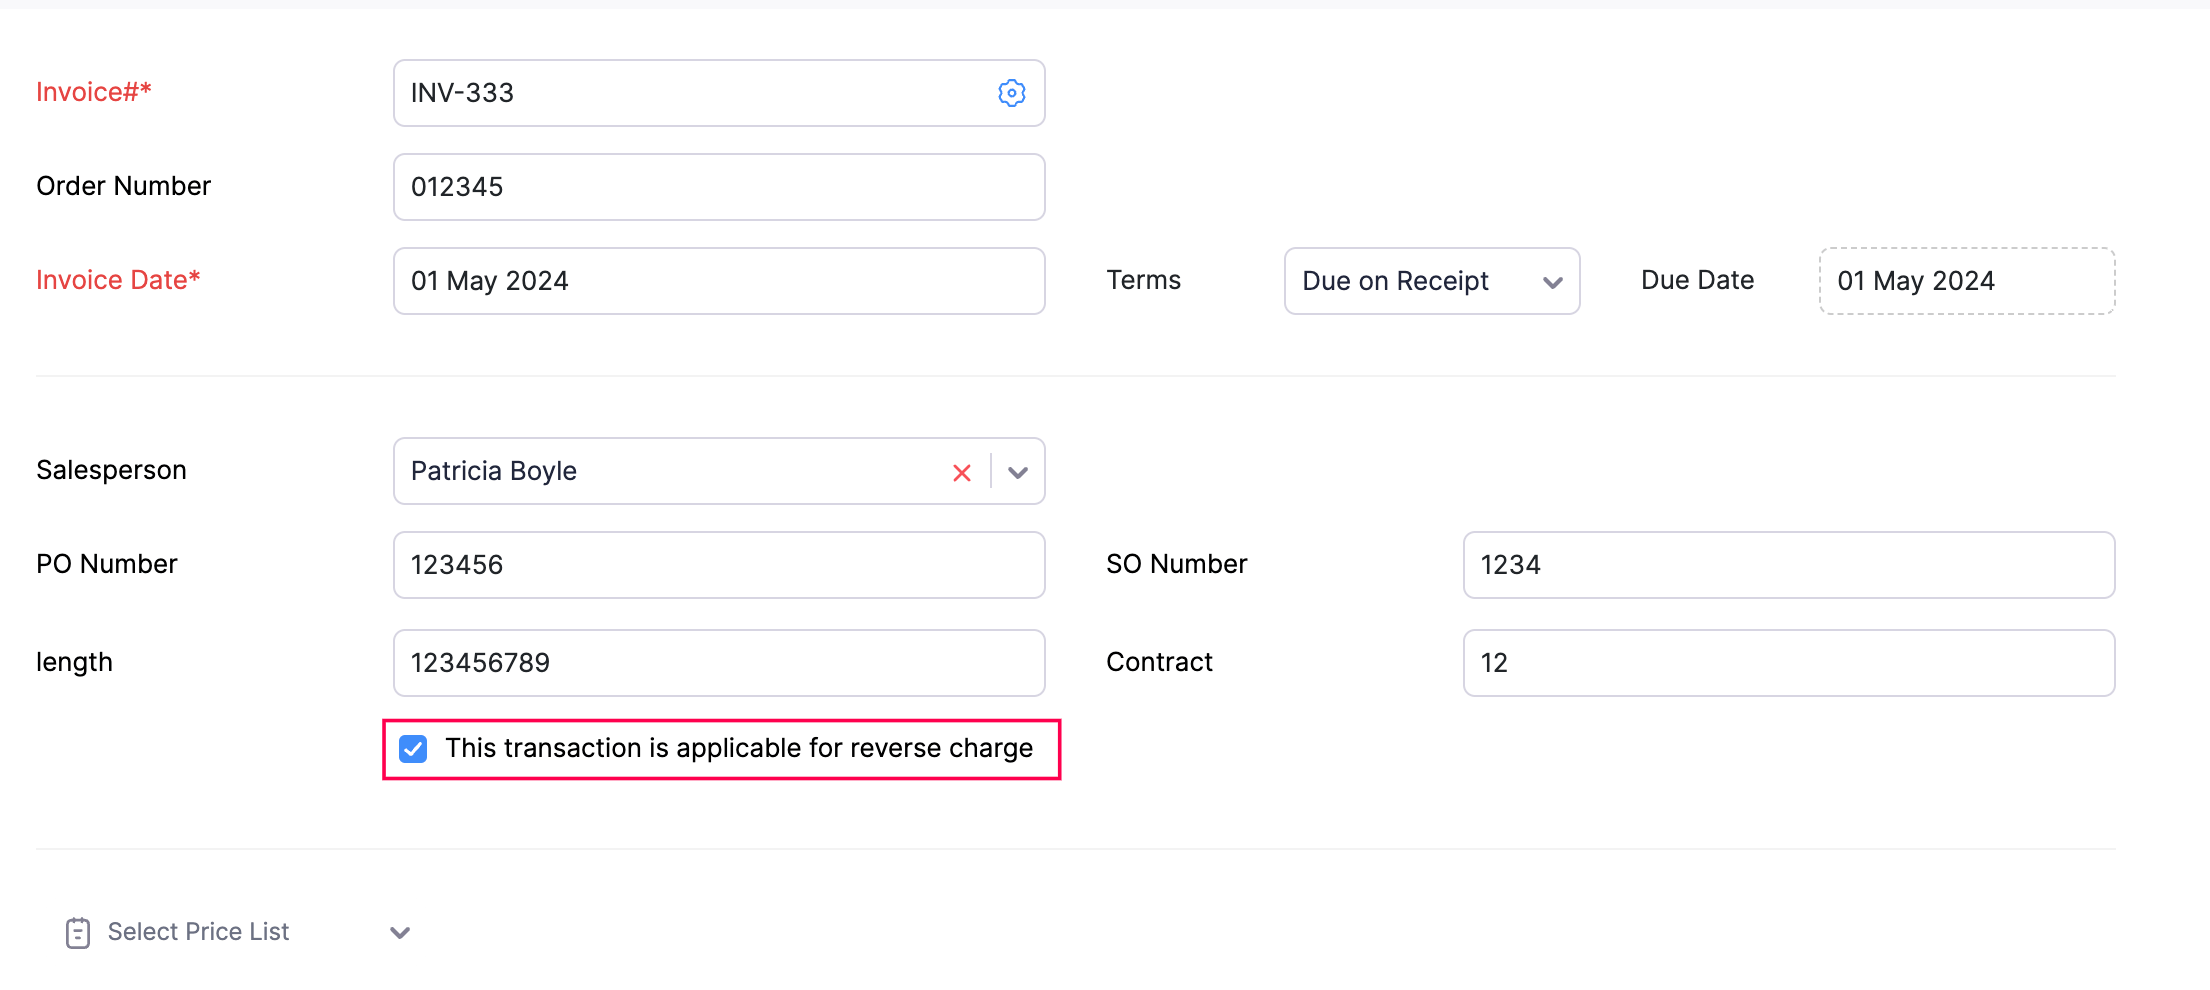Screen dimensions: 2210x990
Task: Expand the salesperson dropdown arrow
Action: (x=1018, y=471)
